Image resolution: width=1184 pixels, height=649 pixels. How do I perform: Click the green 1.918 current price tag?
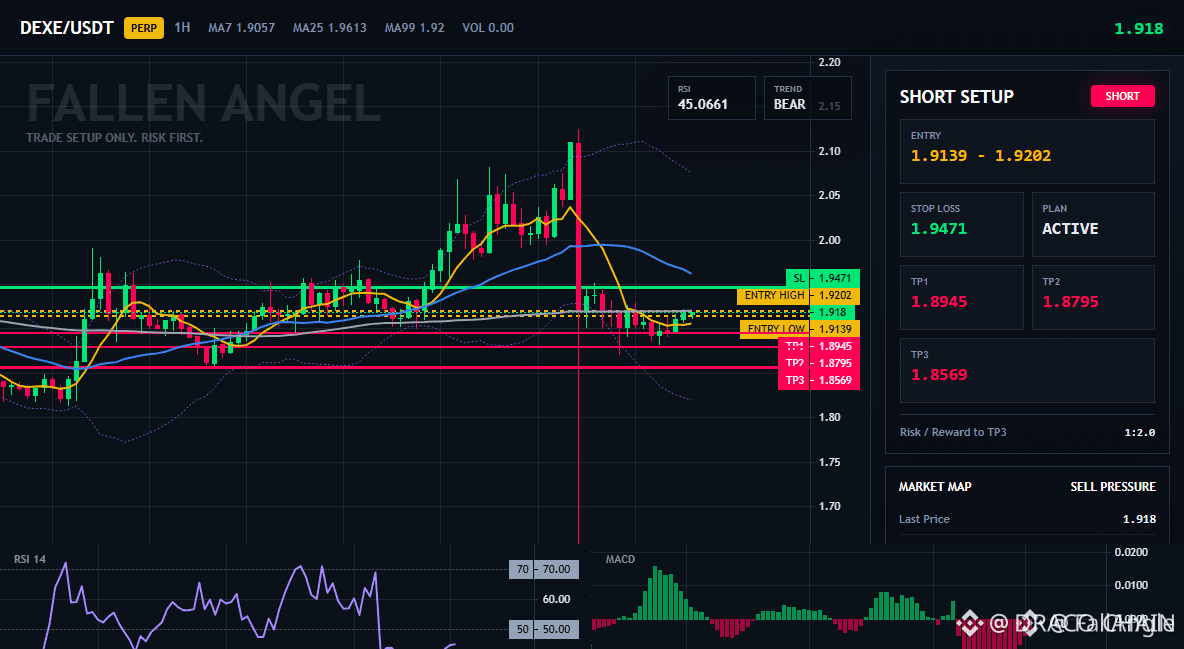(x=832, y=312)
